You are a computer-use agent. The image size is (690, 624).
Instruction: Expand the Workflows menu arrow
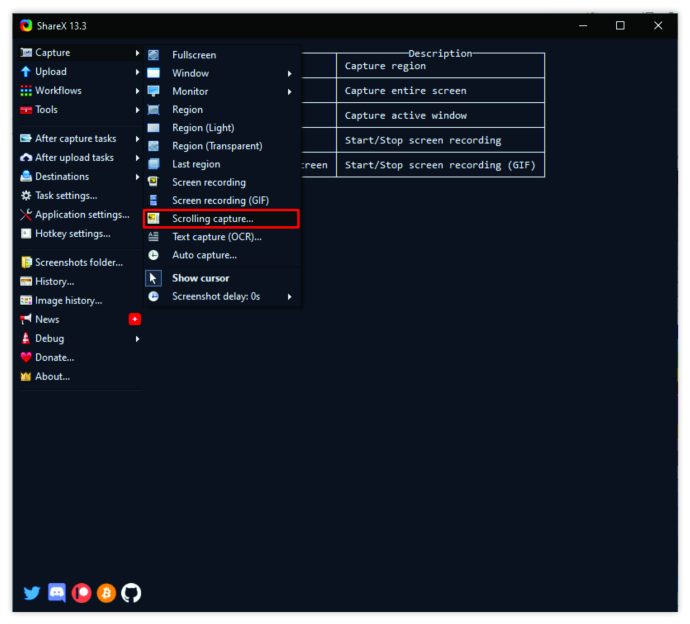137,91
